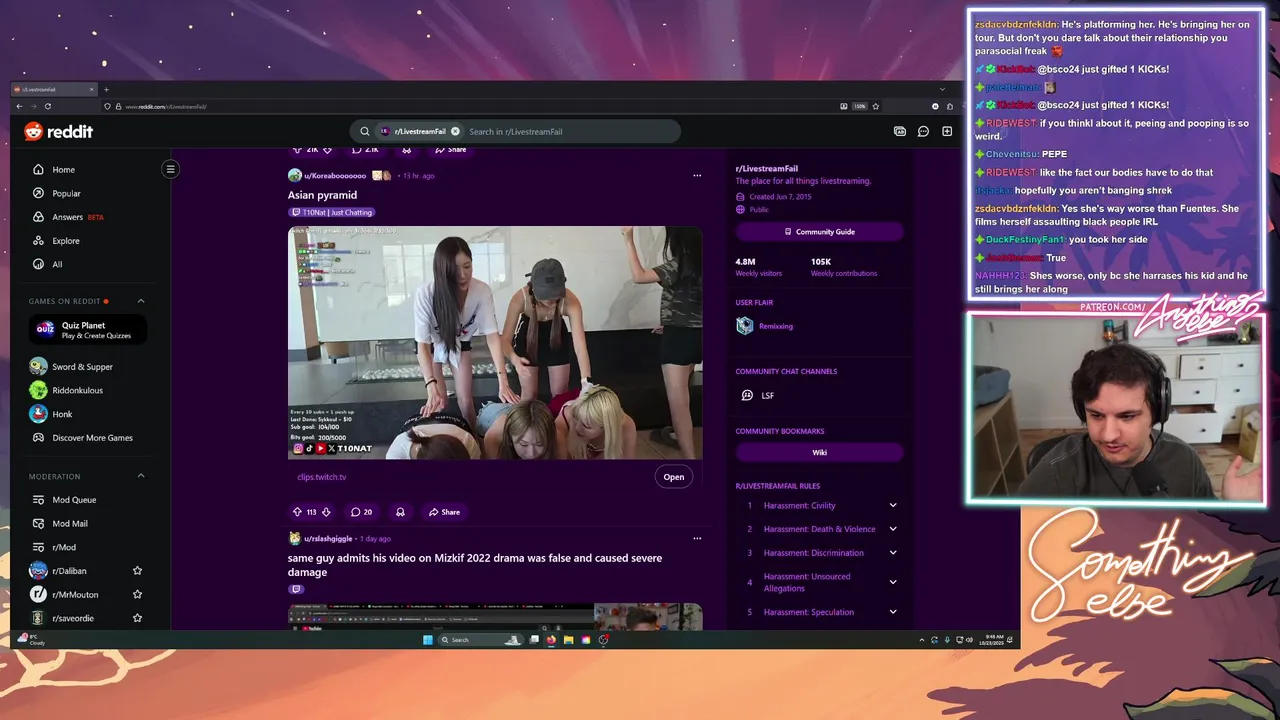1280x720 pixels.
Task: Open u/Koreaboooooooo's profile
Action: [x=335, y=176]
